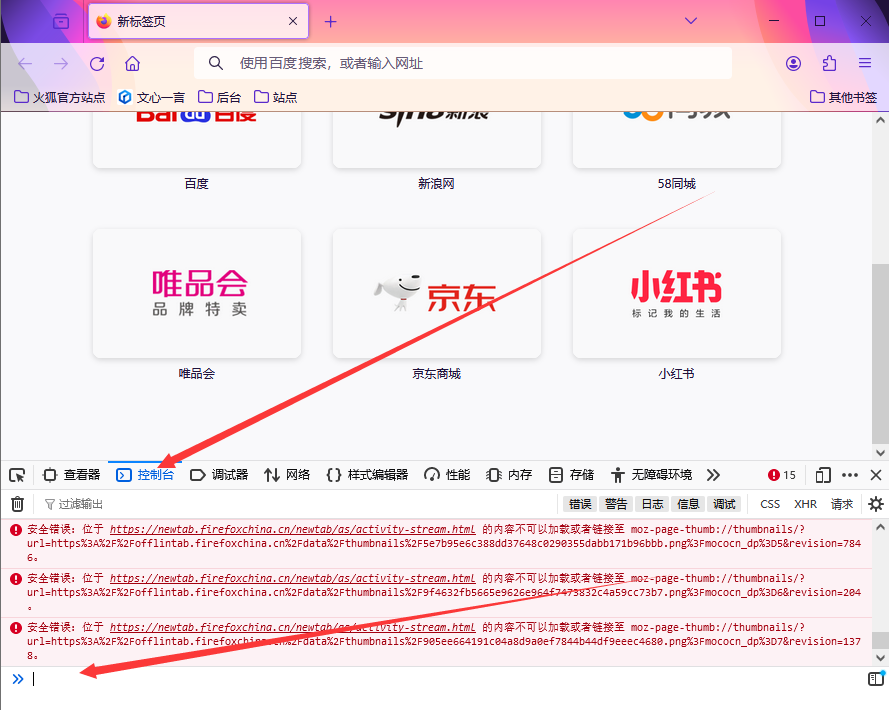
Task: Clear console output with trash icon
Action: pyautogui.click(x=18, y=504)
